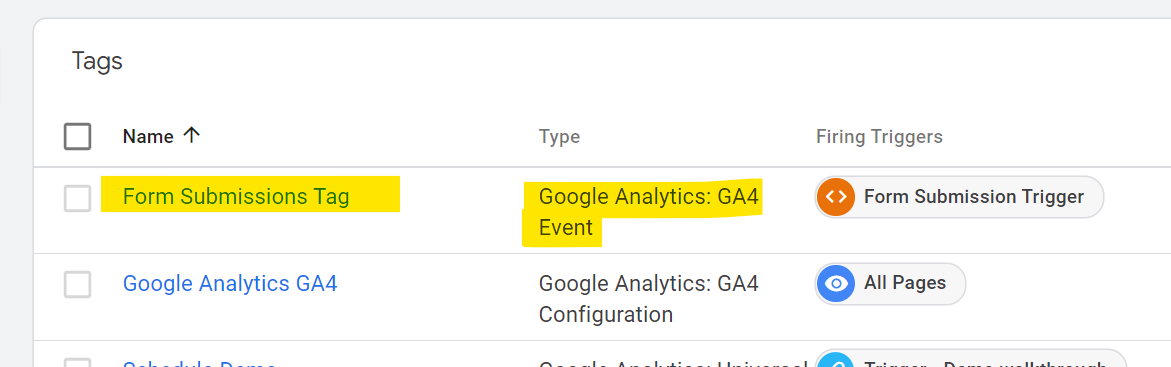Open the Schedule Demo tag link
This screenshot has height=367, width=1171.
[x=199, y=363]
